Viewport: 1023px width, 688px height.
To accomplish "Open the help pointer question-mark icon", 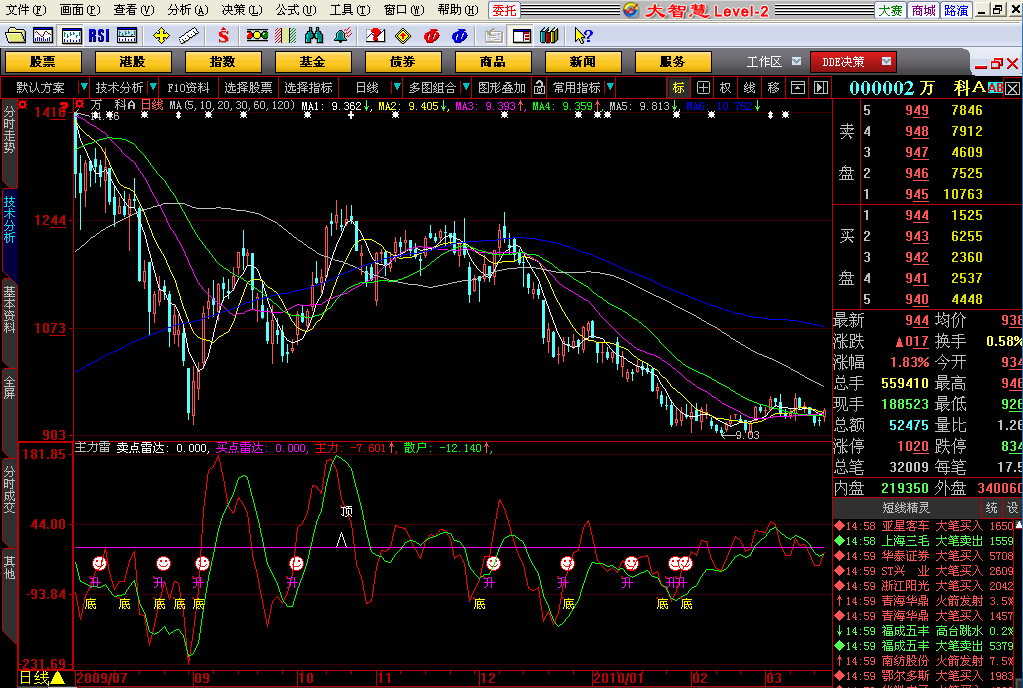I will 583,36.
